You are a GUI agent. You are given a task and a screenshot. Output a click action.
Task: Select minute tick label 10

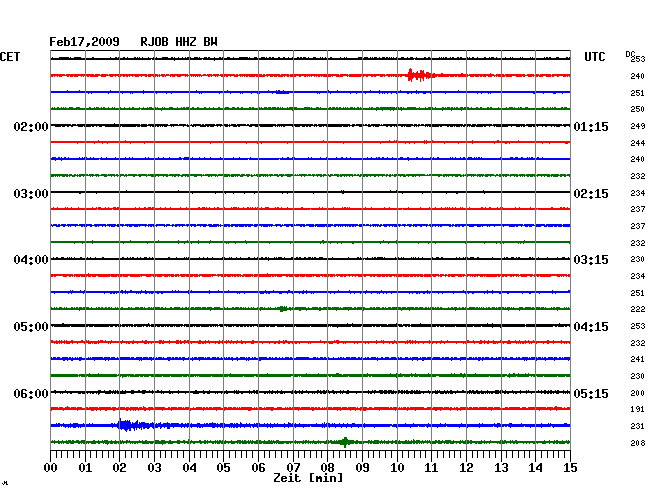click(x=397, y=468)
